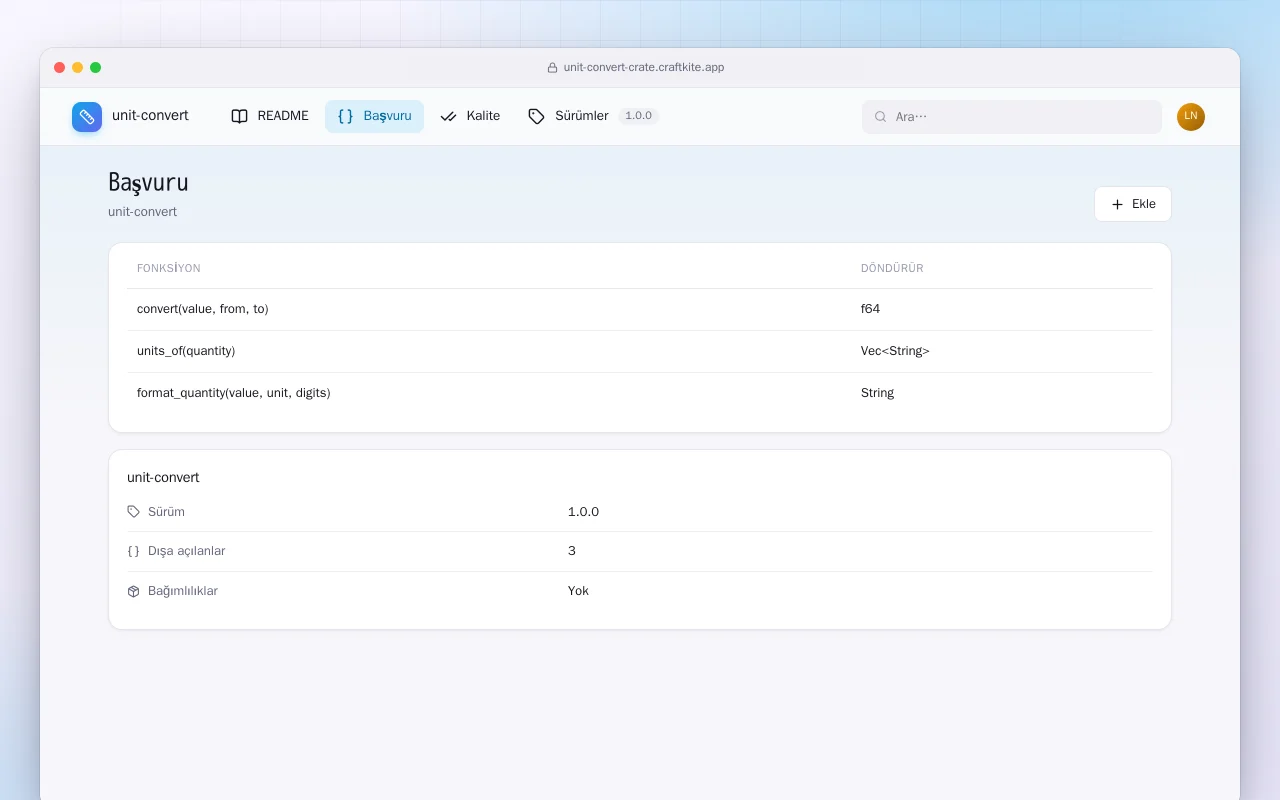Click the unit-convert app logo icon
Screen dimensions: 1280x800
point(87,117)
